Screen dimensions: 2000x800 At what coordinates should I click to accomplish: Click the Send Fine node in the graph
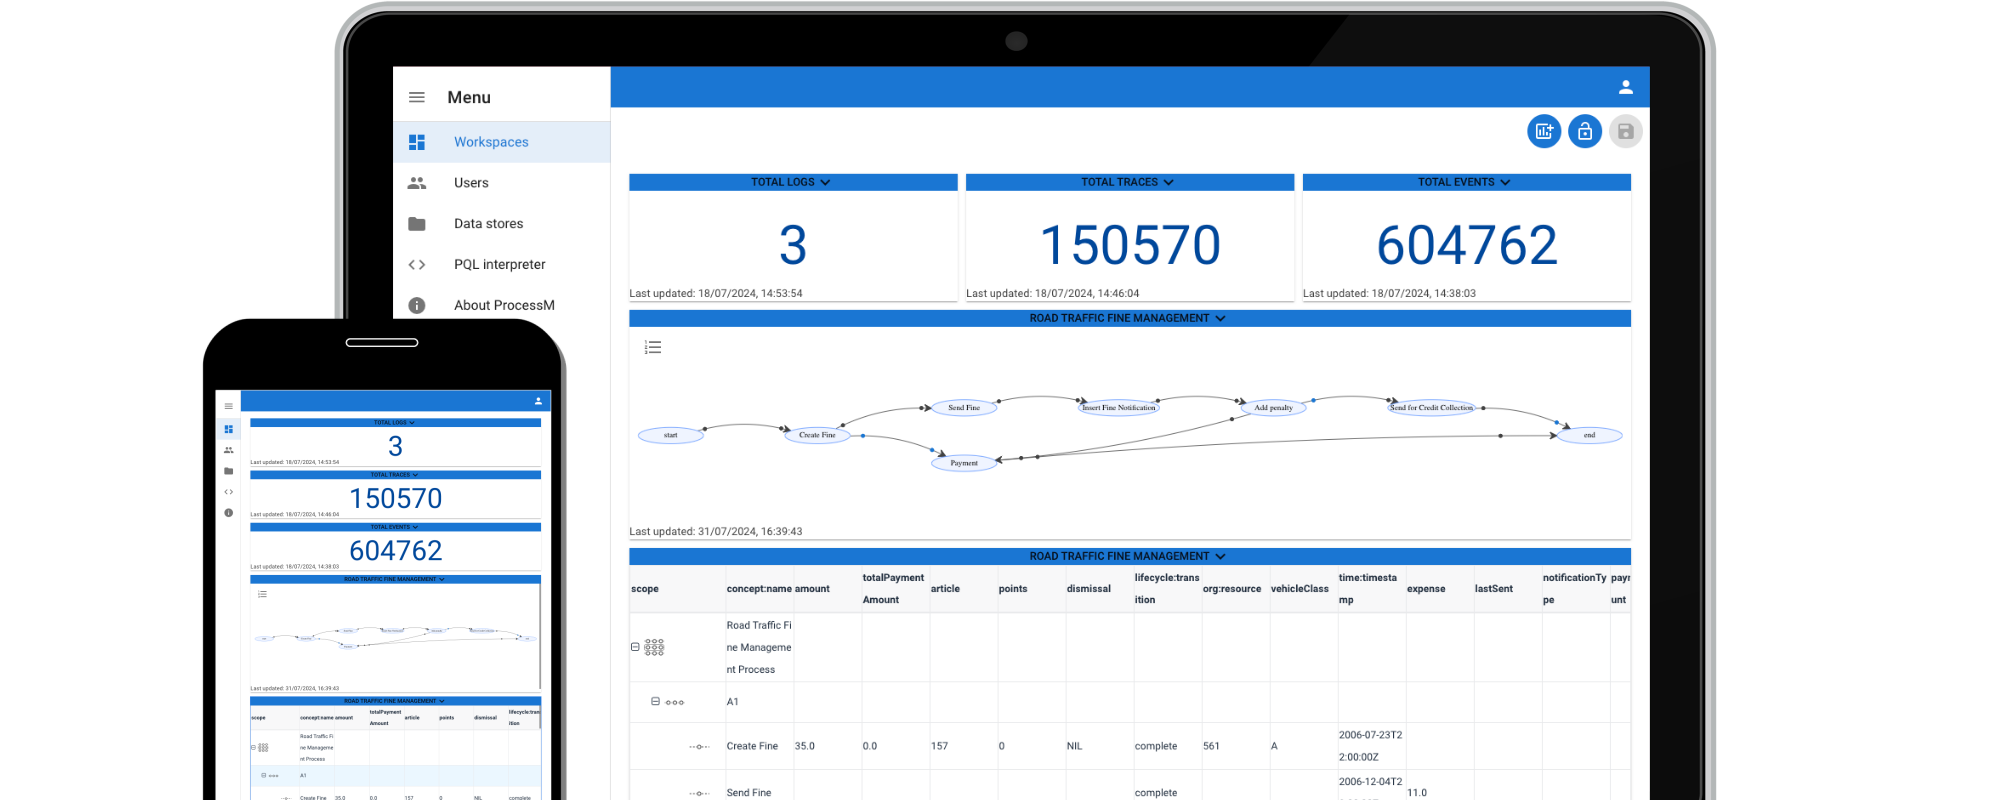tap(964, 407)
